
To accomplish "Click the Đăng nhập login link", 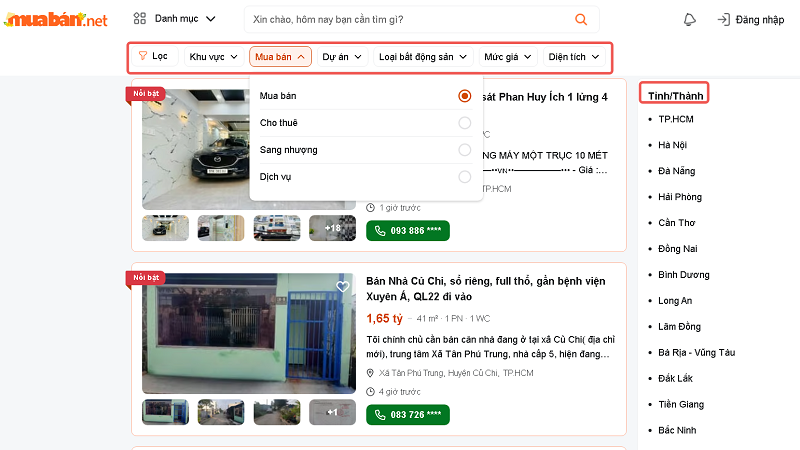I will pyautogui.click(x=759, y=20).
